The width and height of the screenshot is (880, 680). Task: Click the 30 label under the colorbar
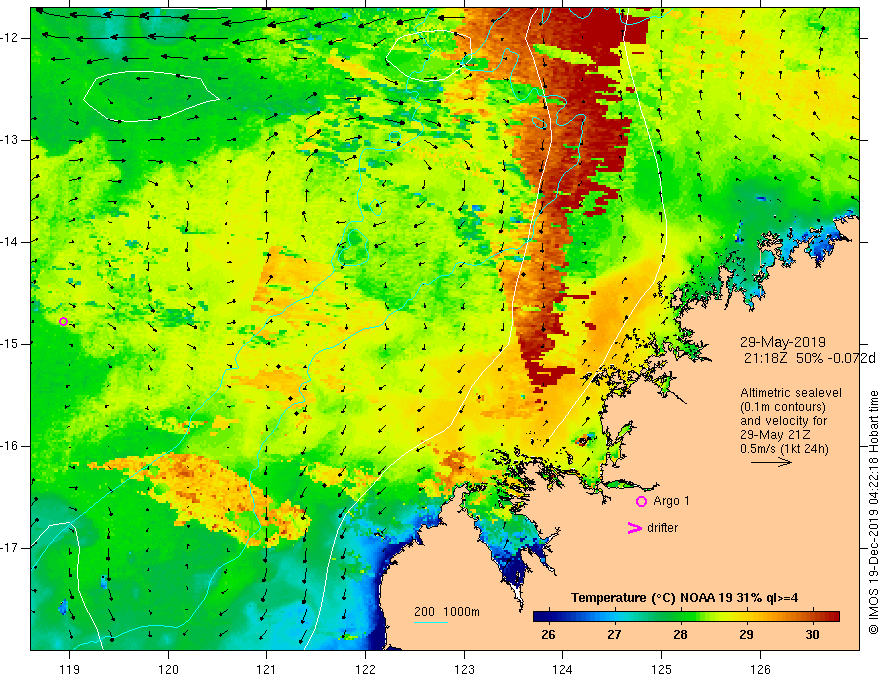pyautogui.click(x=812, y=635)
